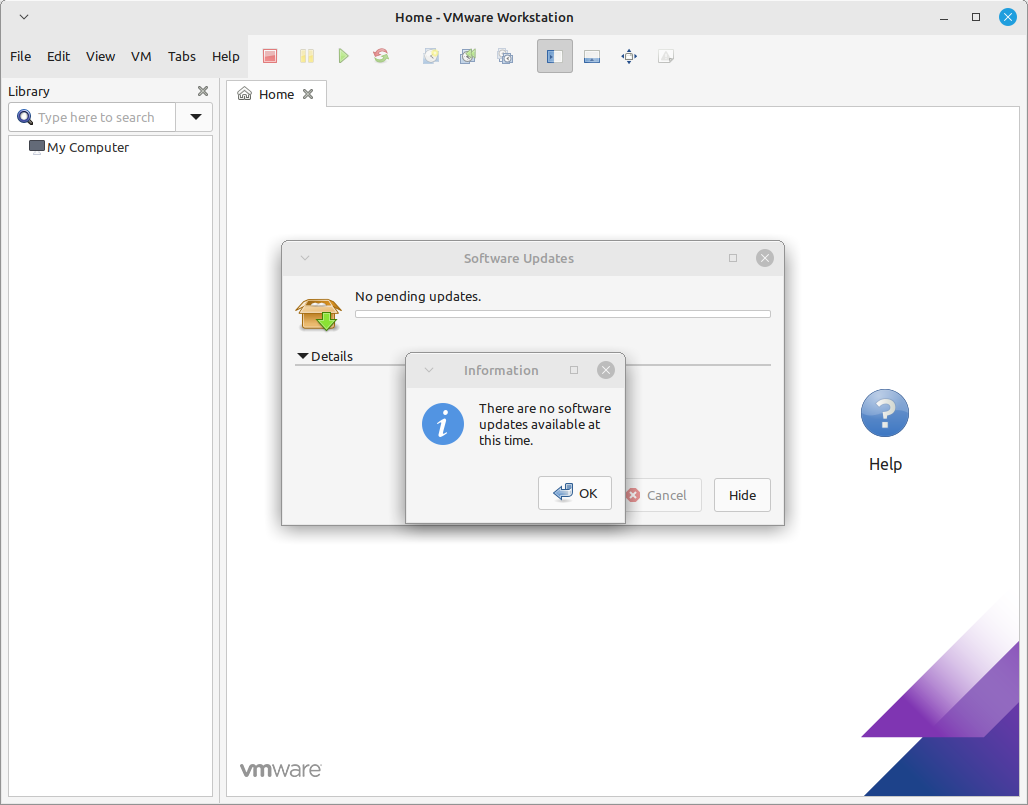This screenshot has height=805, width=1028.
Task: Close the Information dialog
Action: pyautogui.click(x=606, y=370)
